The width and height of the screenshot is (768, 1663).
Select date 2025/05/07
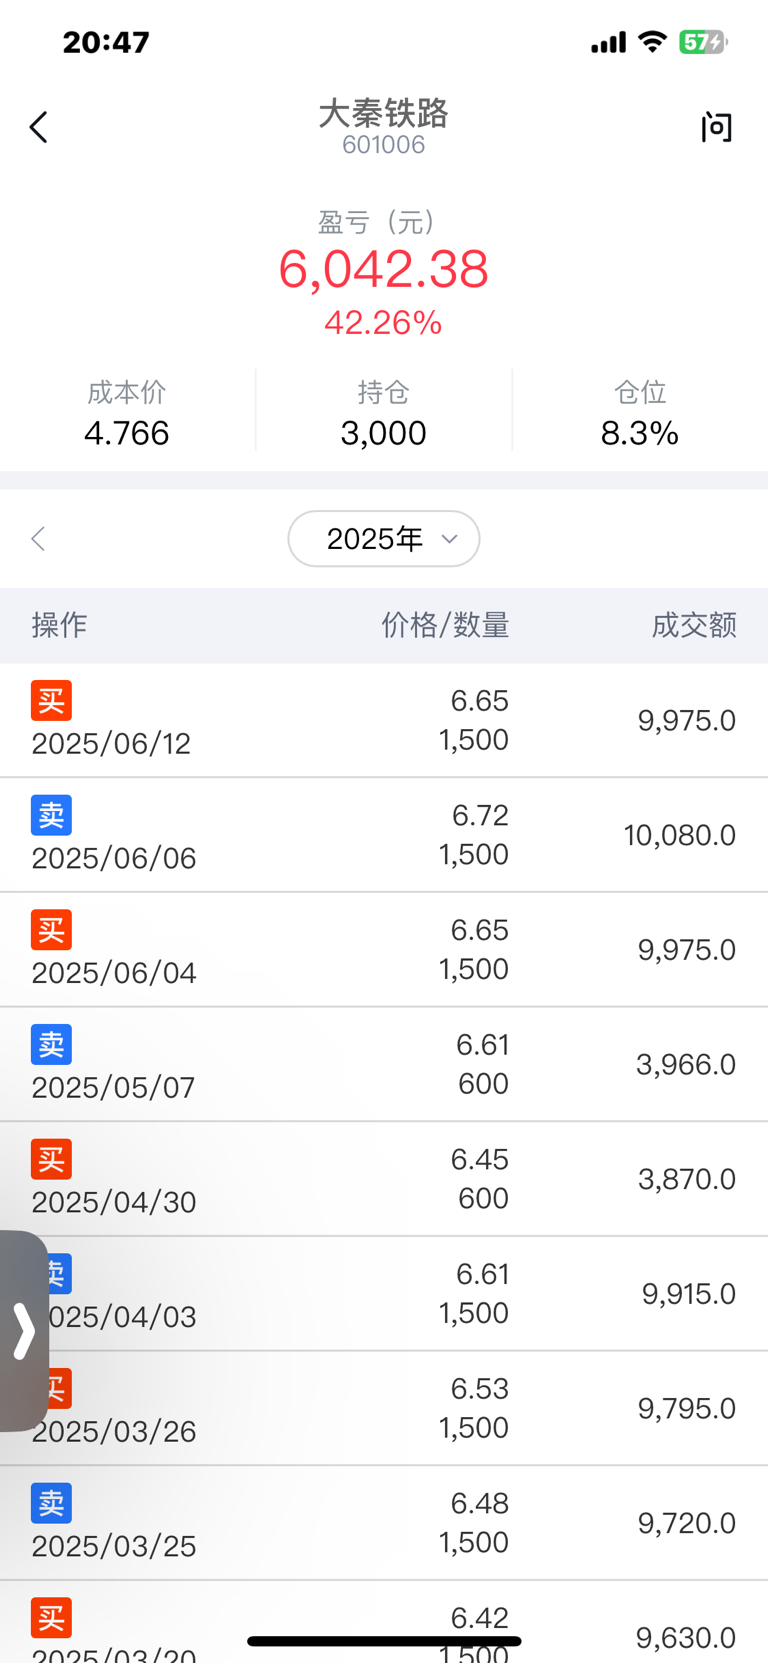point(113,1087)
